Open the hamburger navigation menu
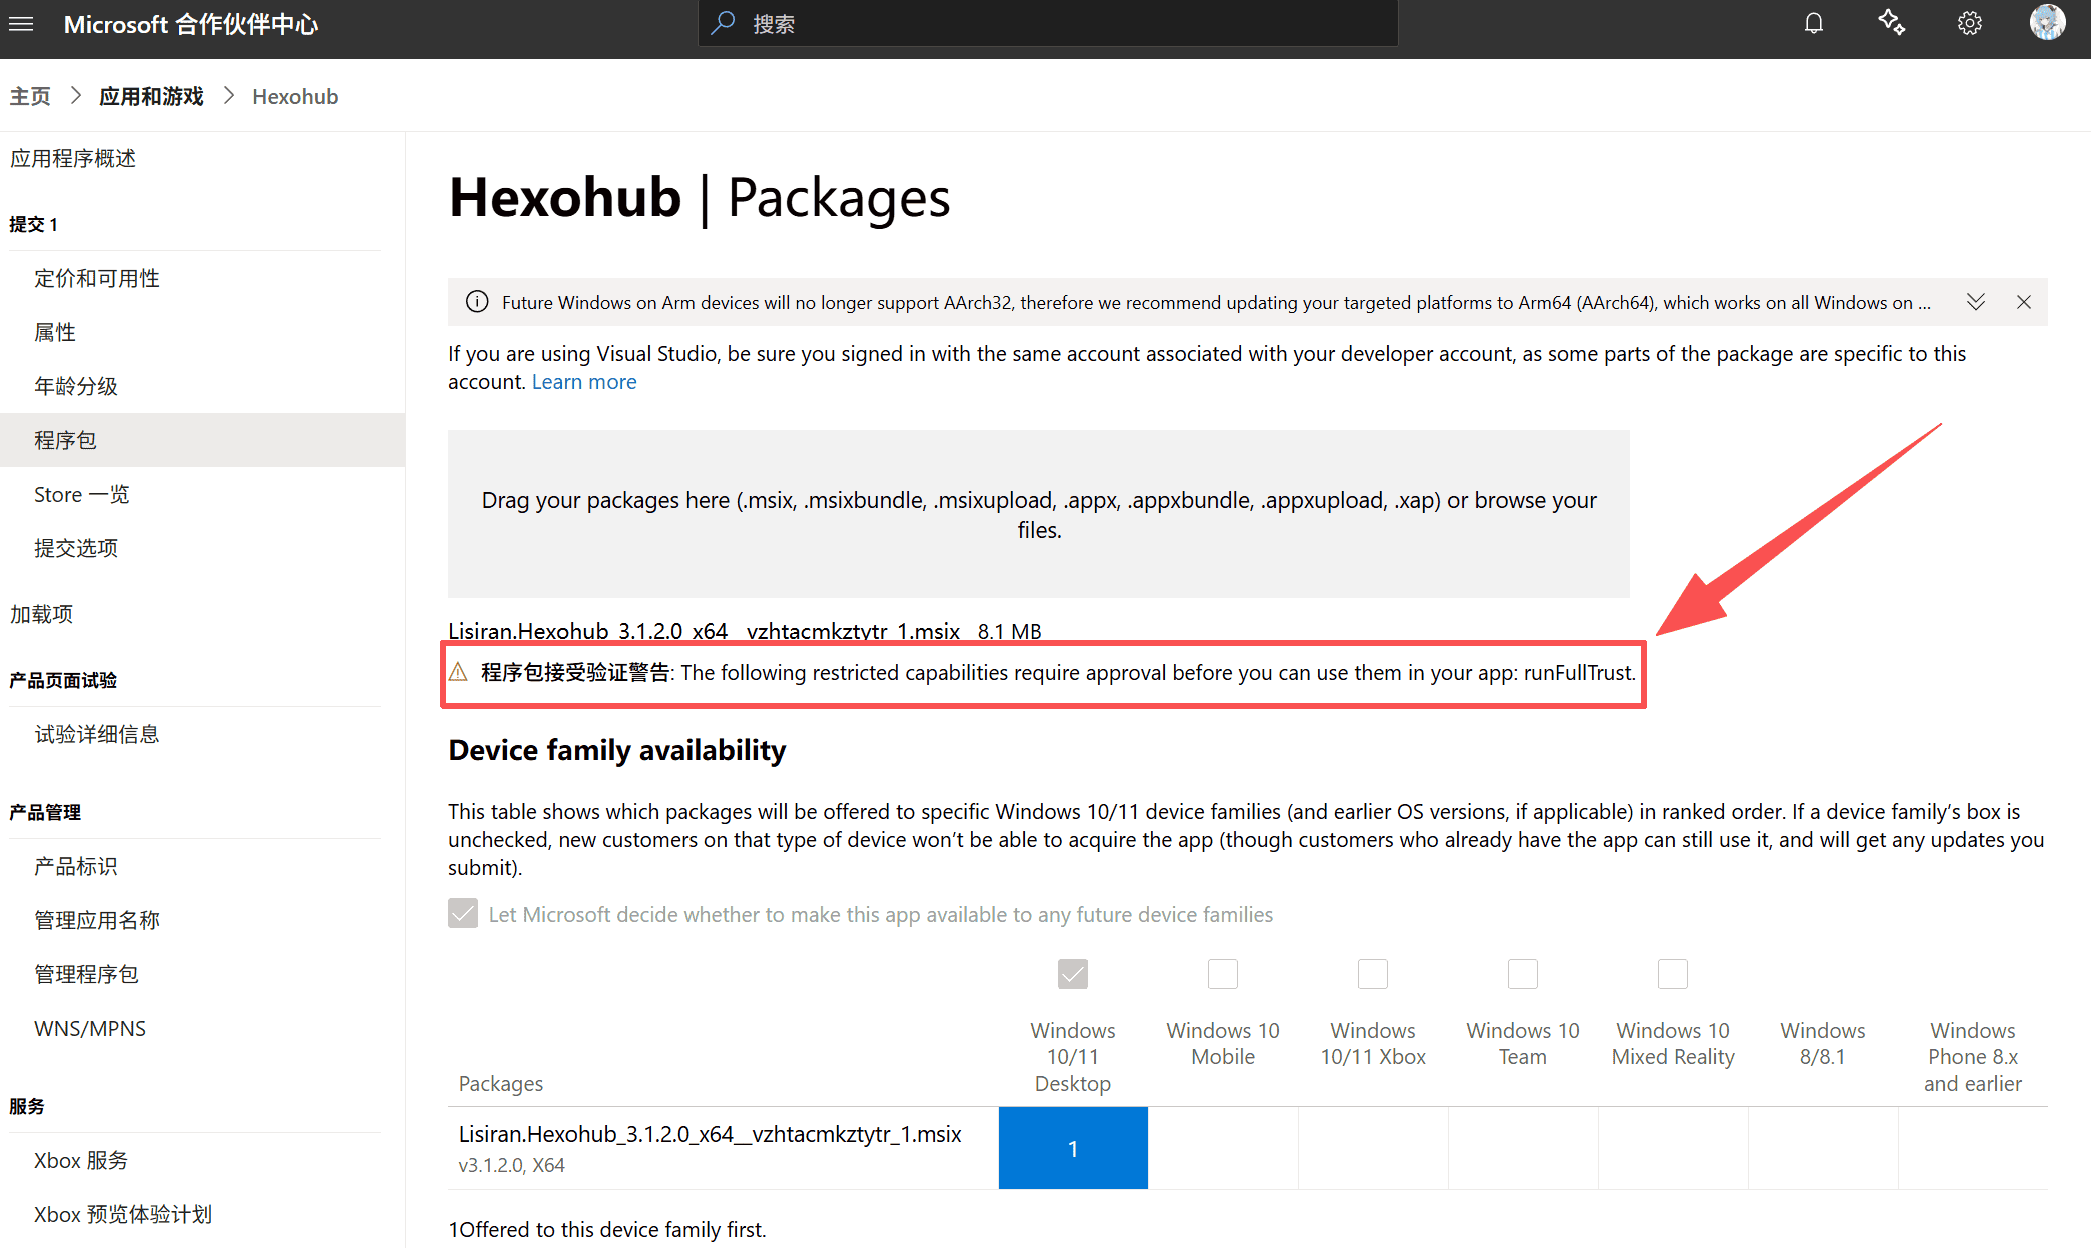Screen dimensions: 2092x1248 pyautogui.click(x=21, y=24)
